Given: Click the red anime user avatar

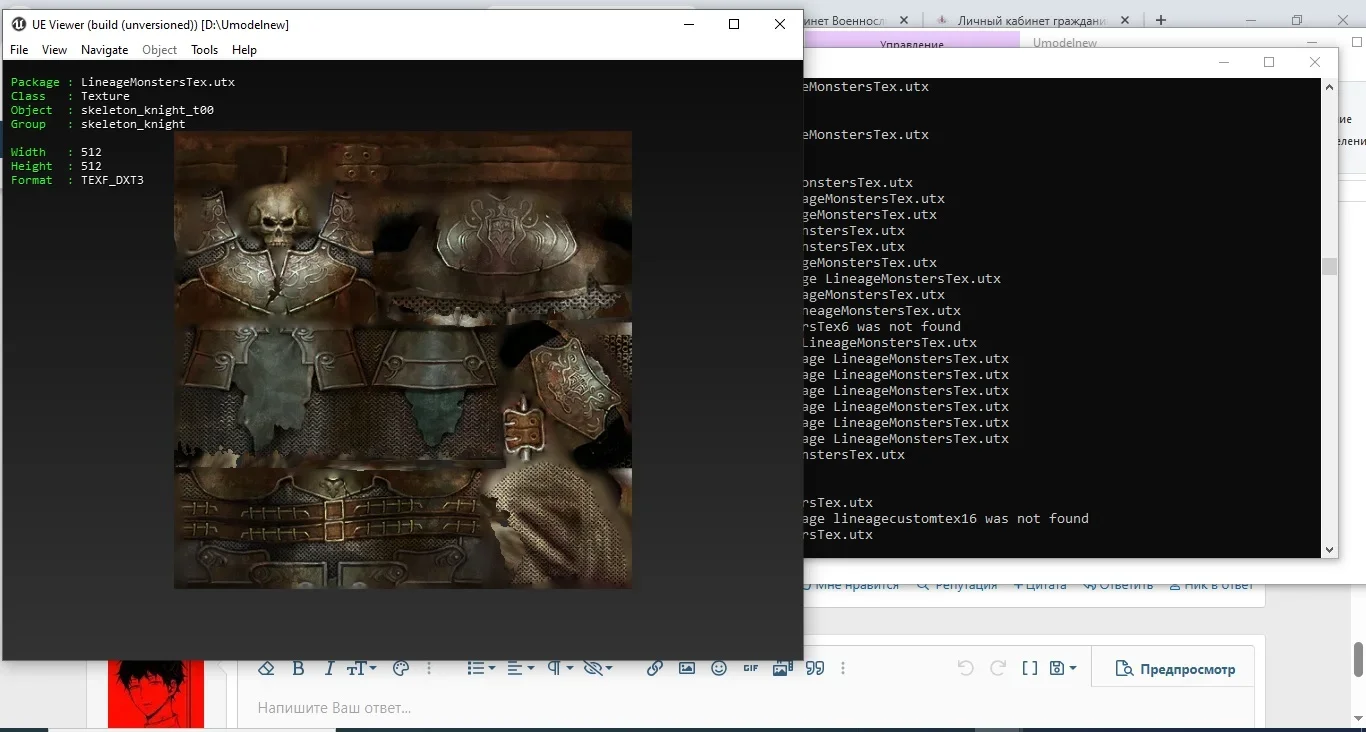Looking at the screenshot, I should tap(155, 693).
